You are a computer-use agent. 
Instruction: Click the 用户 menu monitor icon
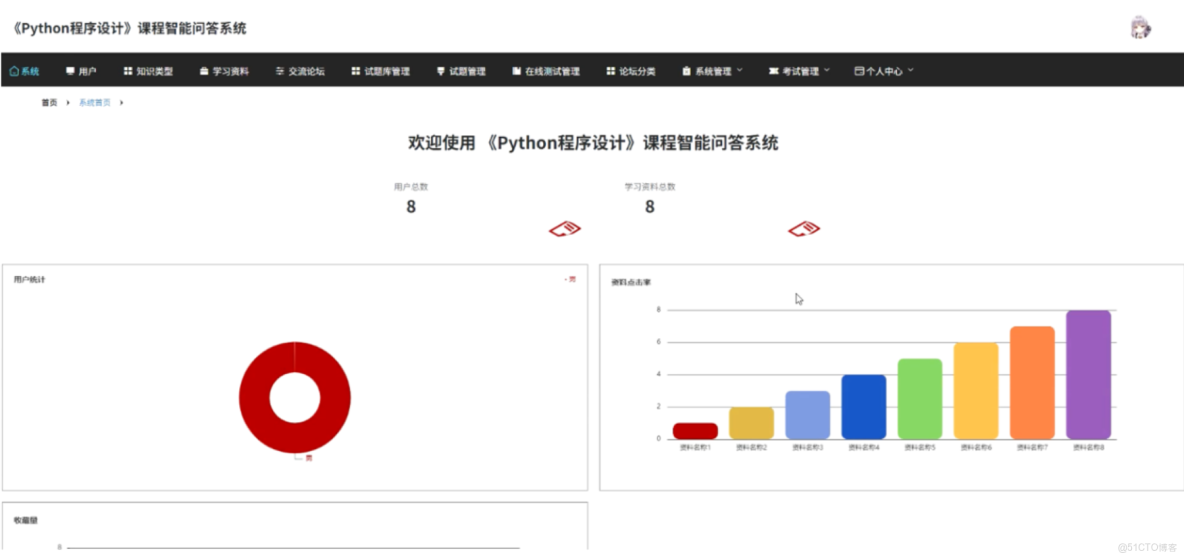click(x=70, y=72)
